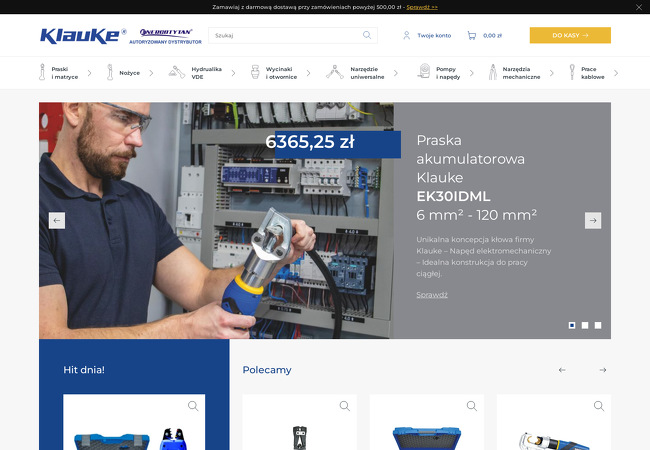Image resolution: width=650 pixels, height=450 pixels.
Task: Click the Polecamy heading
Action: [x=267, y=370]
